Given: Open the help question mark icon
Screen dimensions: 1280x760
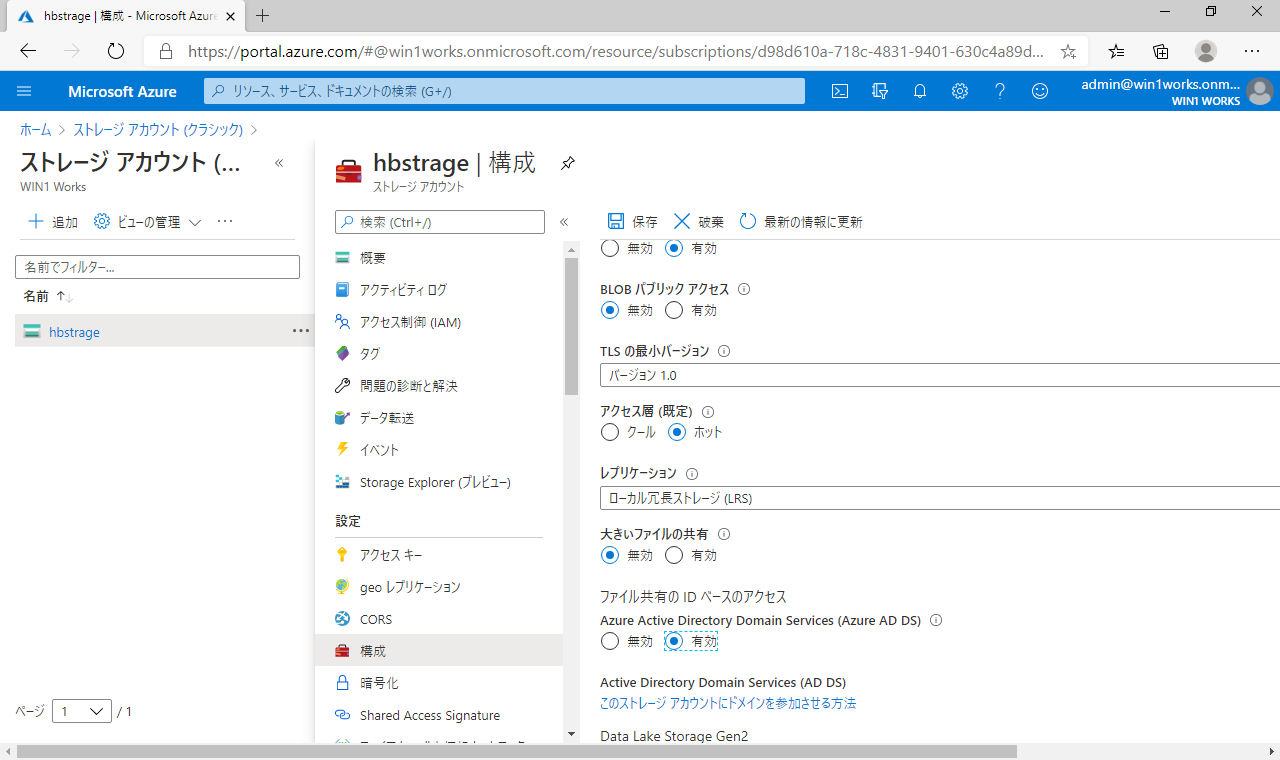Looking at the screenshot, I should pos(1000,91).
